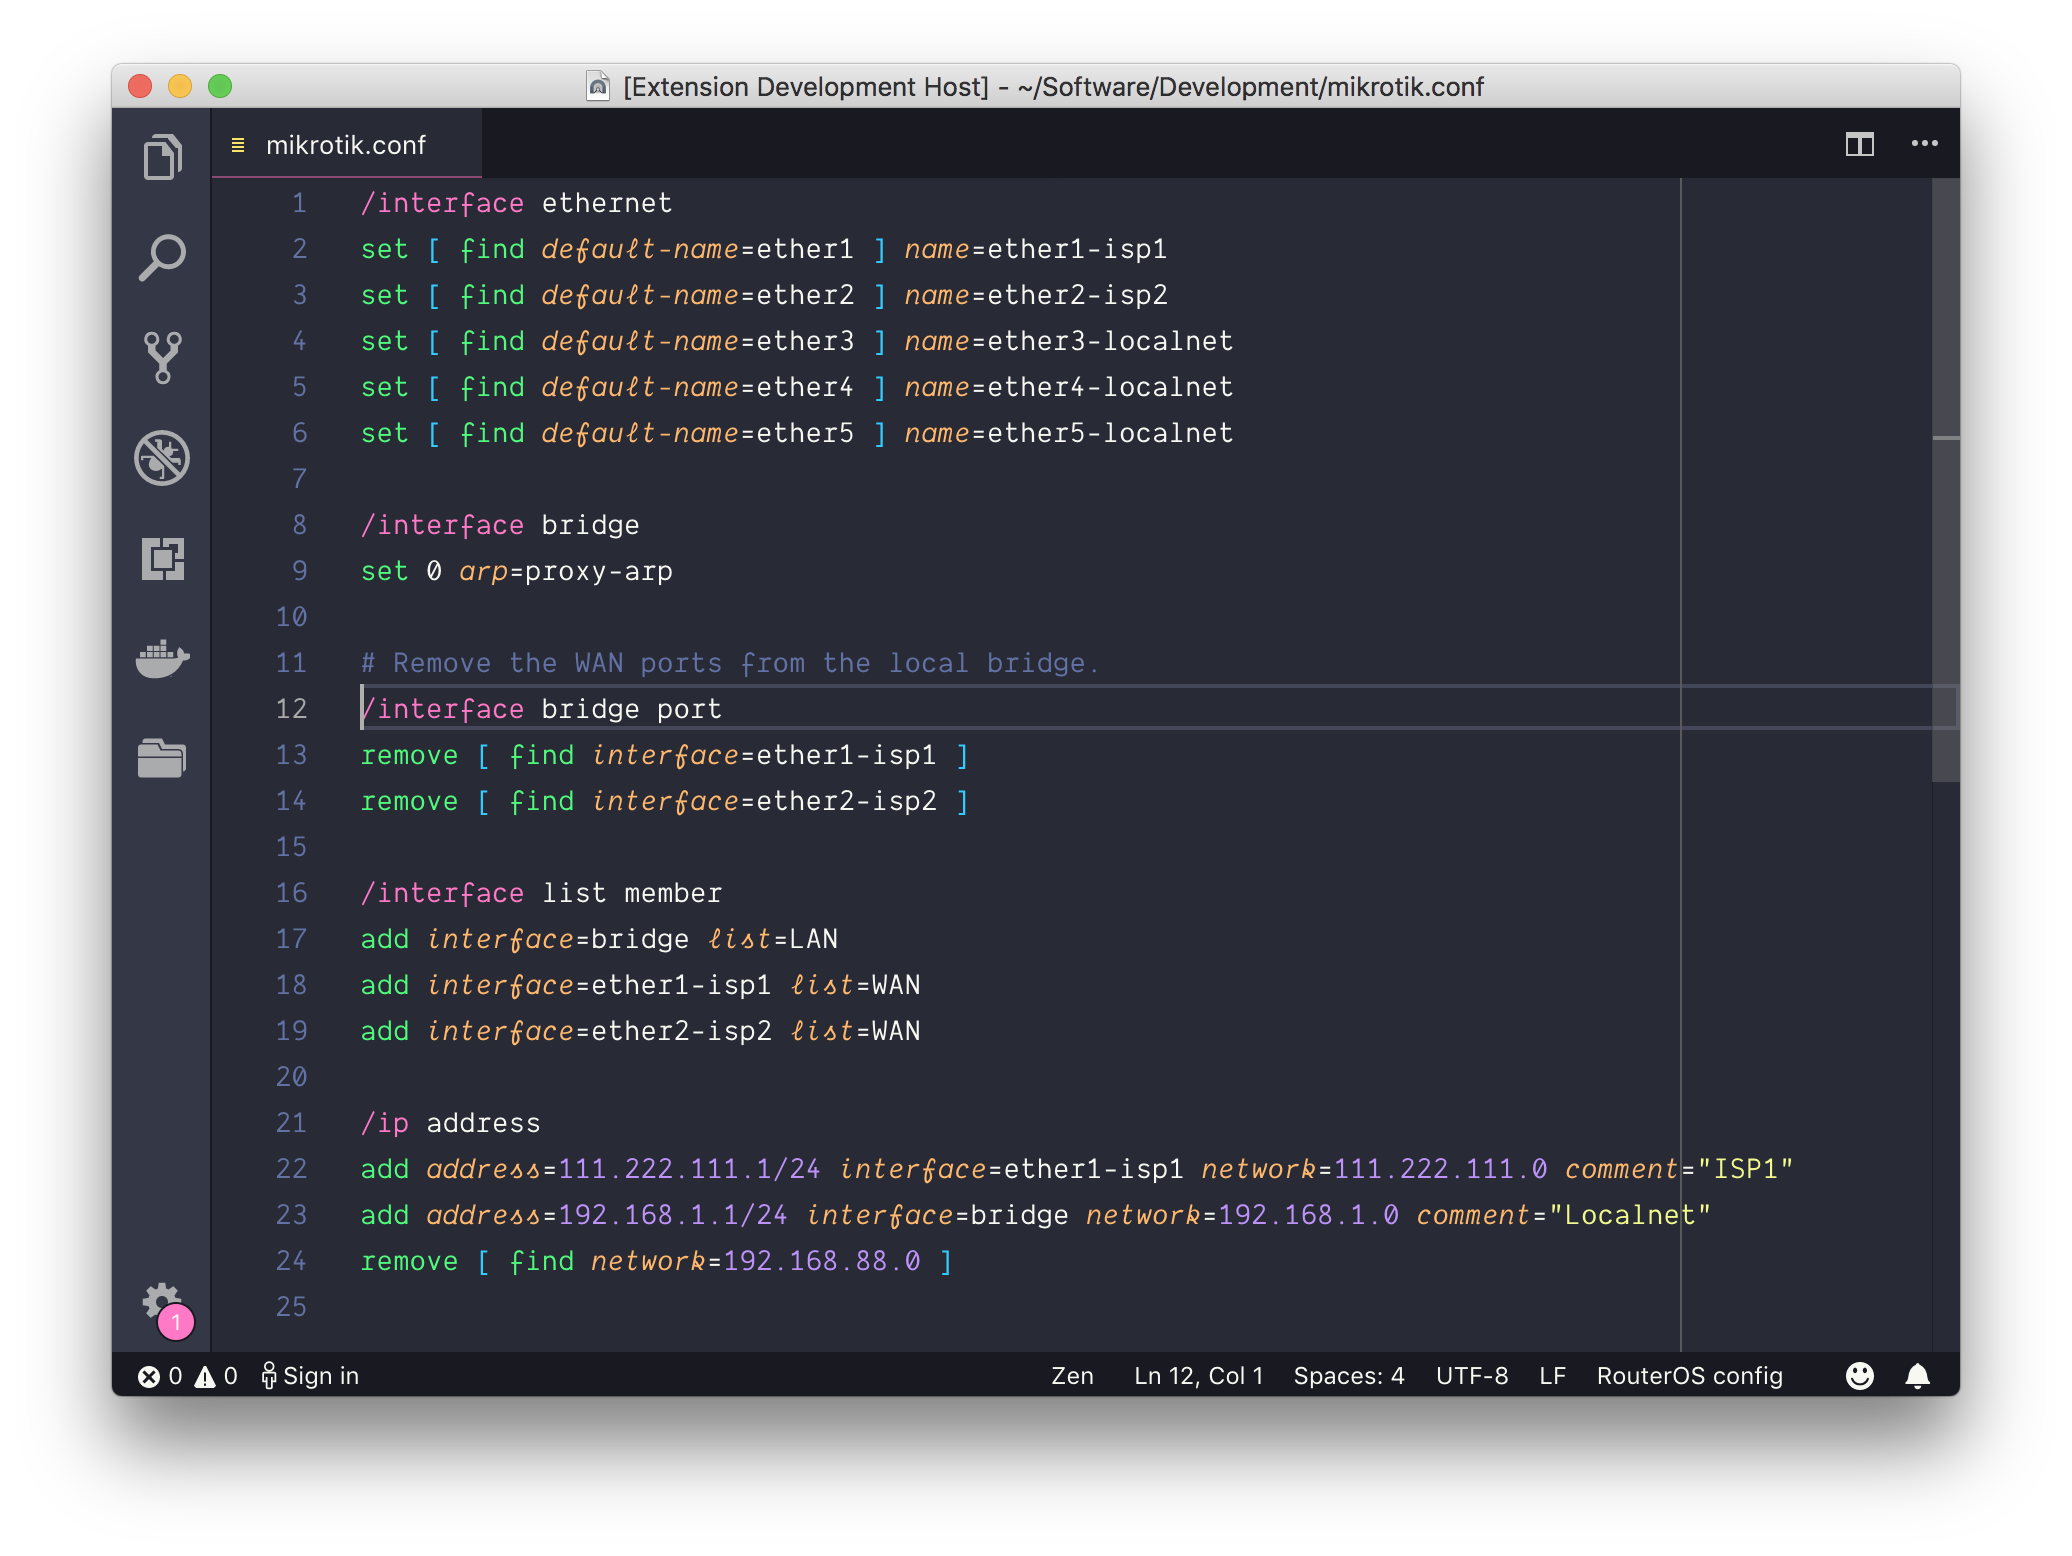The image size is (2072, 1556).
Task: Change indentation via Spaces: 4
Action: [1348, 1376]
